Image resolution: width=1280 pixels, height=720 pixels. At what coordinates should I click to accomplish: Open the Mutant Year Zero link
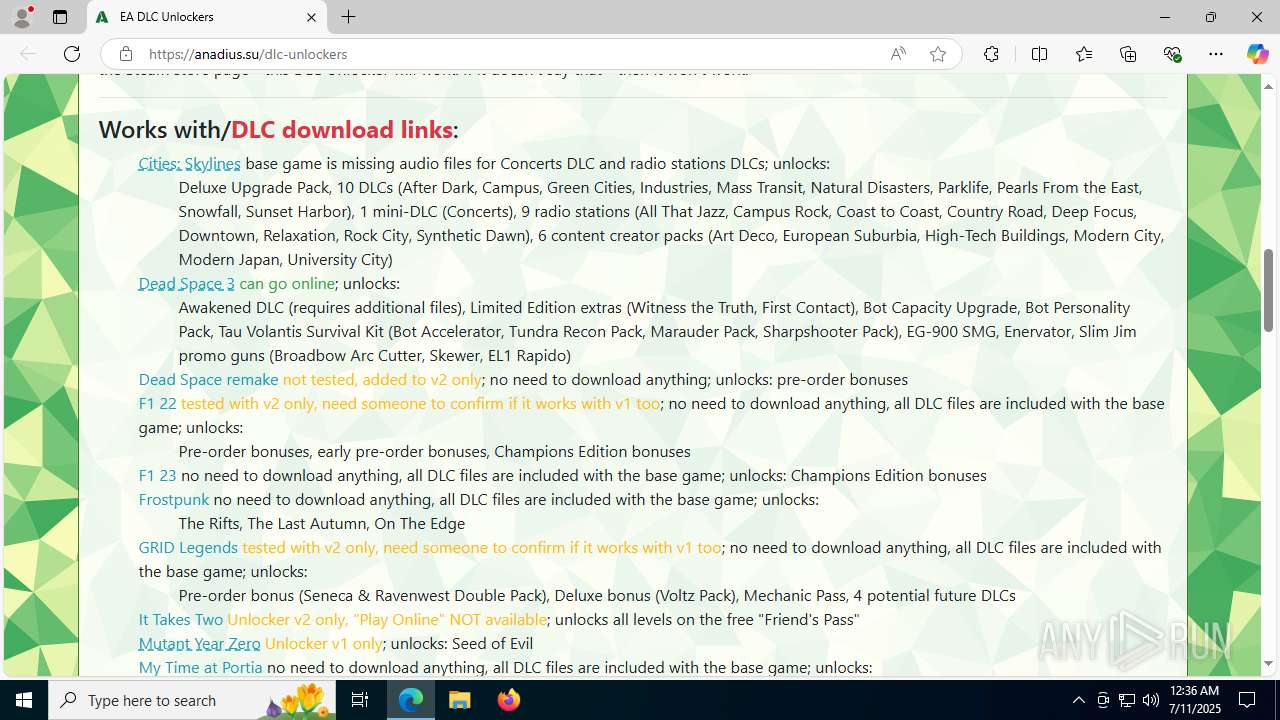point(199,643)
